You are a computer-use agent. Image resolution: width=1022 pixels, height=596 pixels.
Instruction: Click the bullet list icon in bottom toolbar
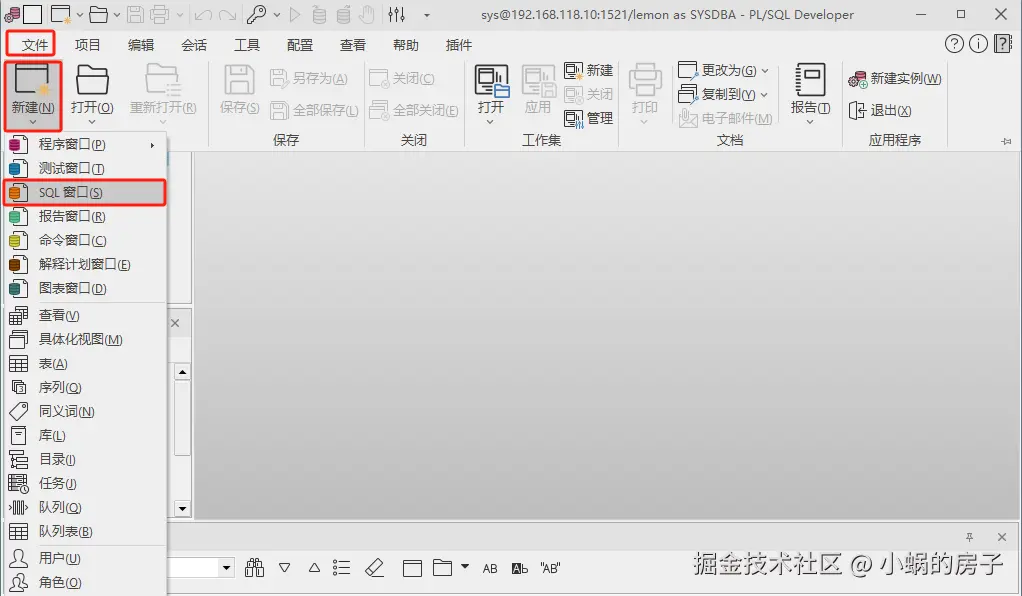pos(341,567)
